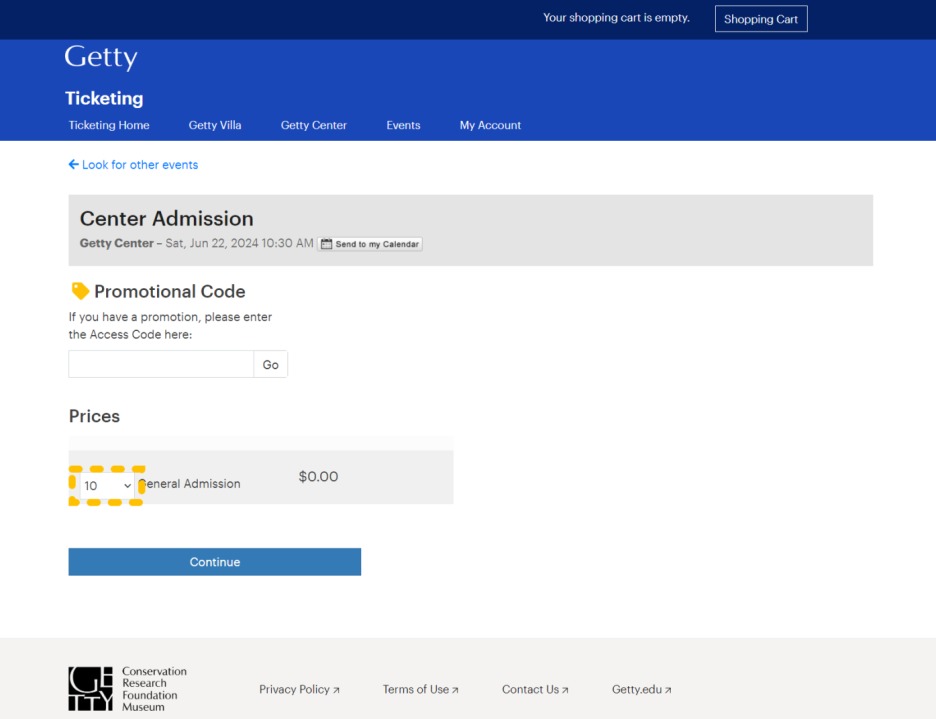Open Terms of Use footer link
Viewport: 936px width, 719px height.
tap(420, 689)
